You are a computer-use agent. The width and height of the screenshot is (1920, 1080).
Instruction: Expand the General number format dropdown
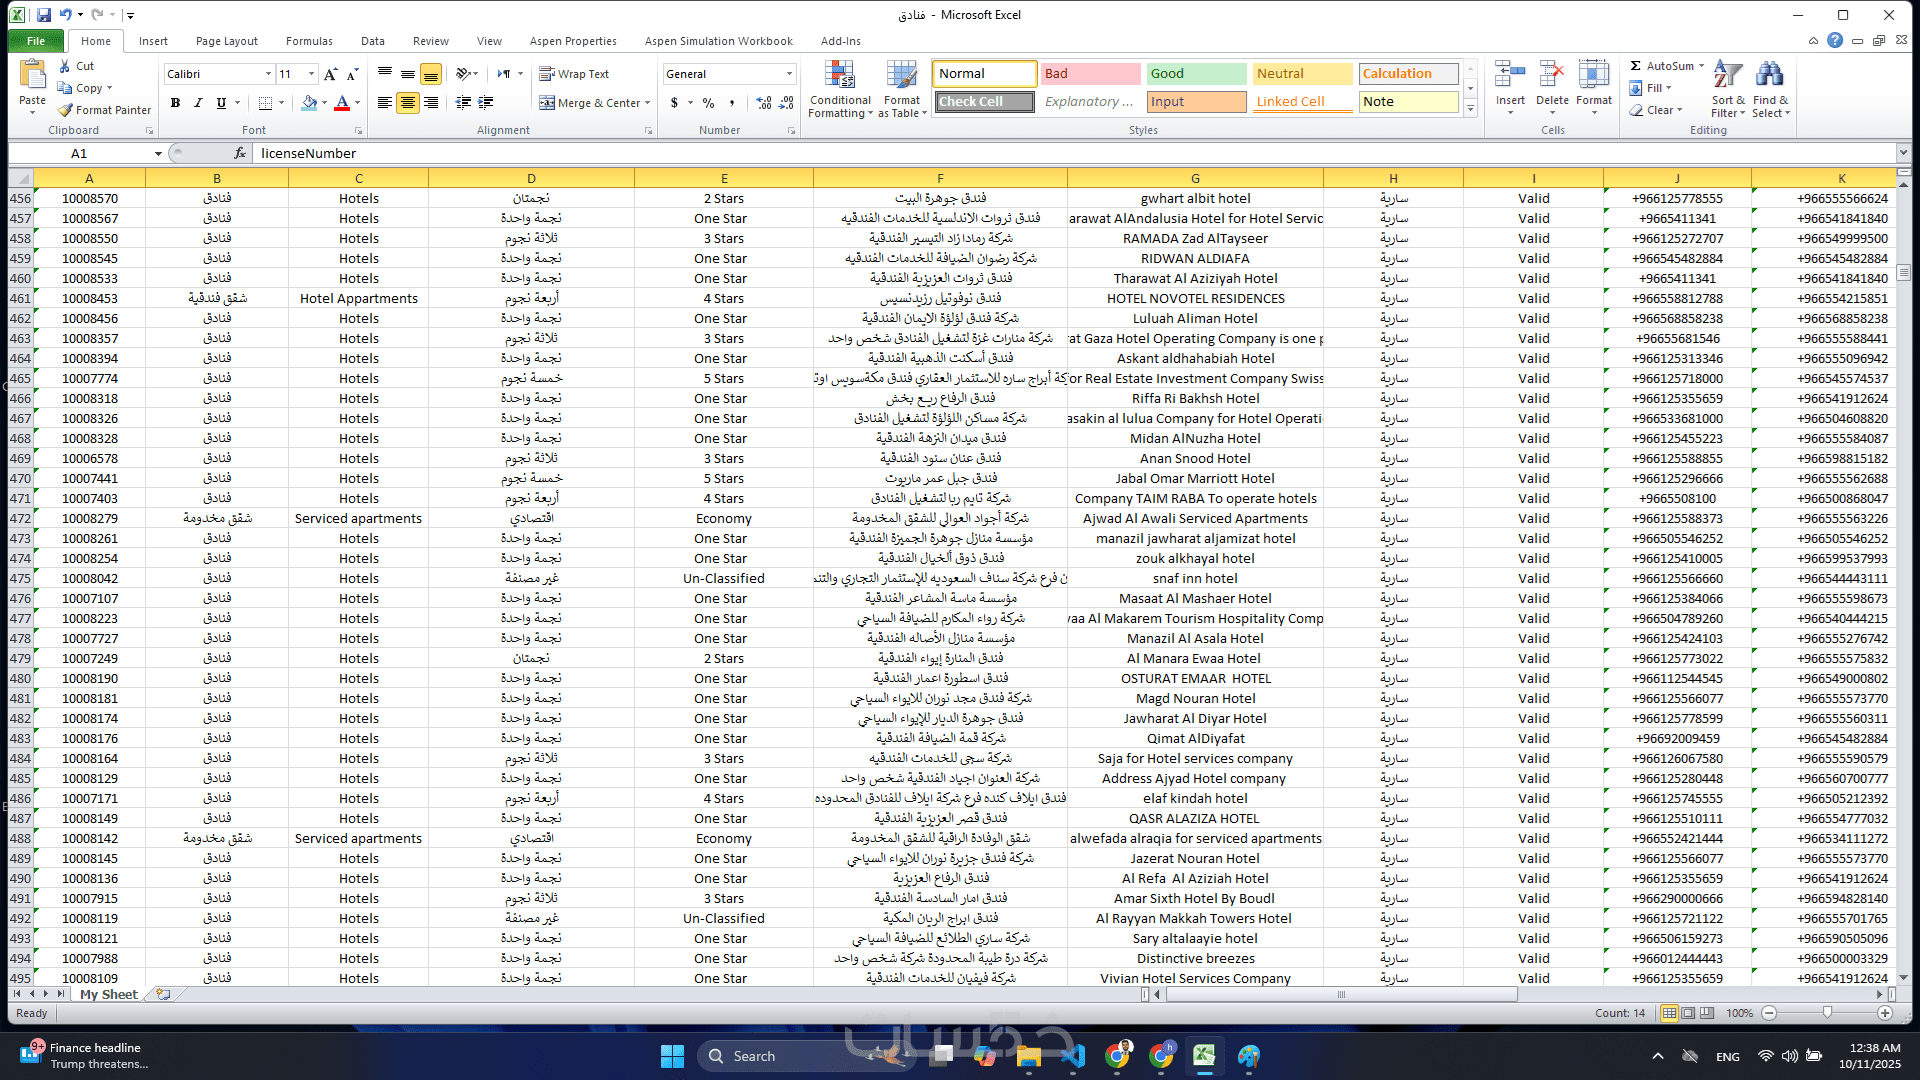[789, 74]
